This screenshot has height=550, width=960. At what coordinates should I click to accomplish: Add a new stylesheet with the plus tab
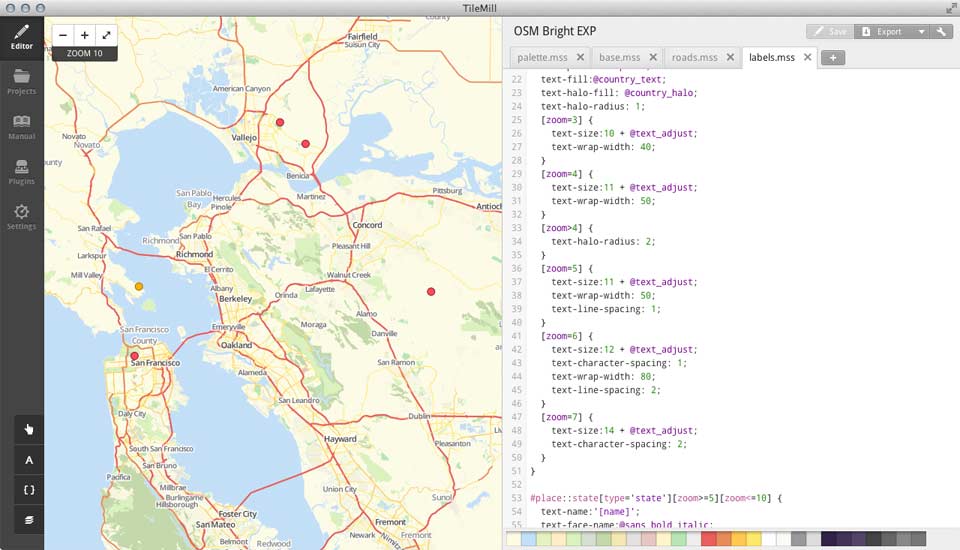(833, 58)
